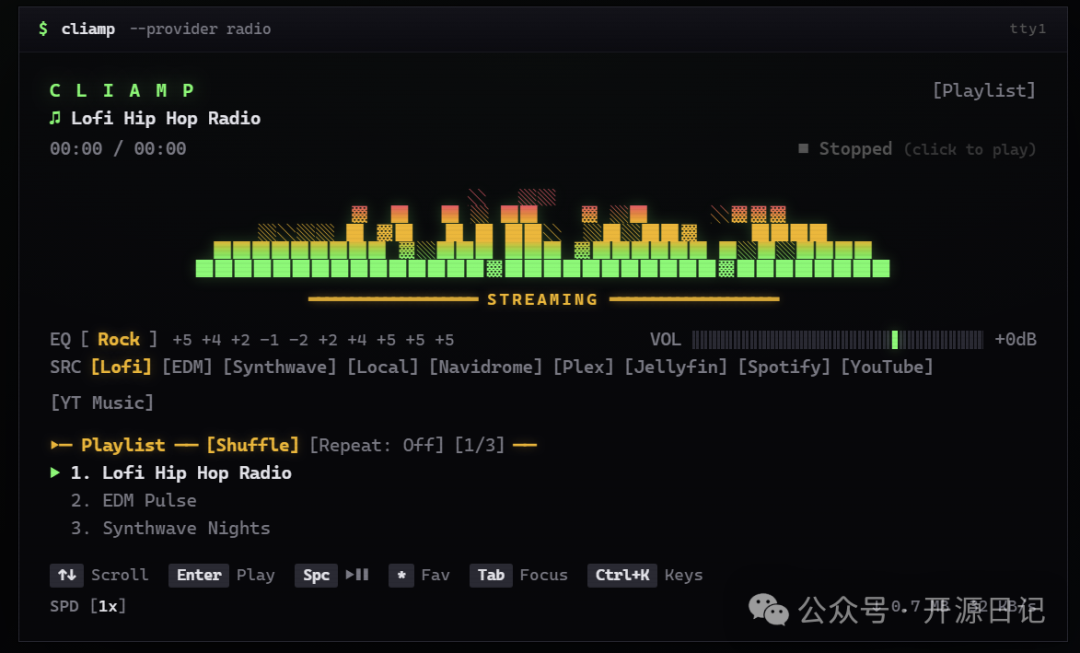Select the Spotify source tab
The image size is (1080, 653).
point(784,366)
